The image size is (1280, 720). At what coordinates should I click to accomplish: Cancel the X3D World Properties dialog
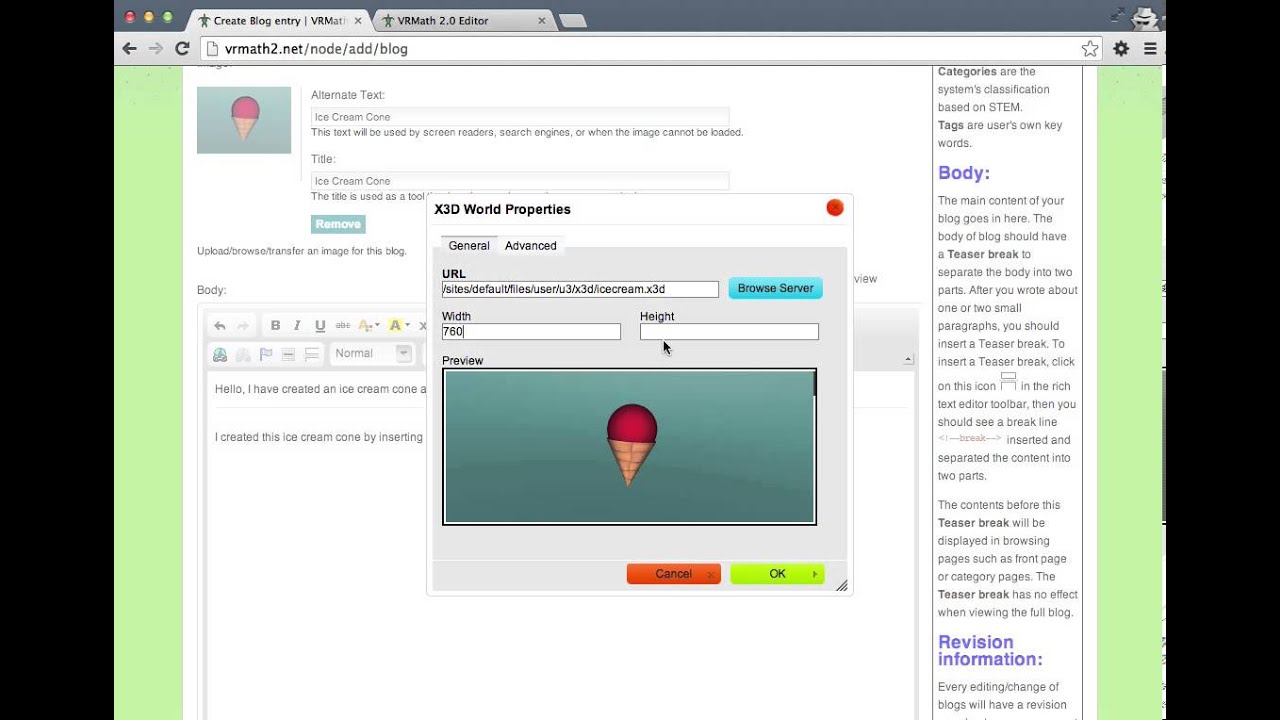673,574
